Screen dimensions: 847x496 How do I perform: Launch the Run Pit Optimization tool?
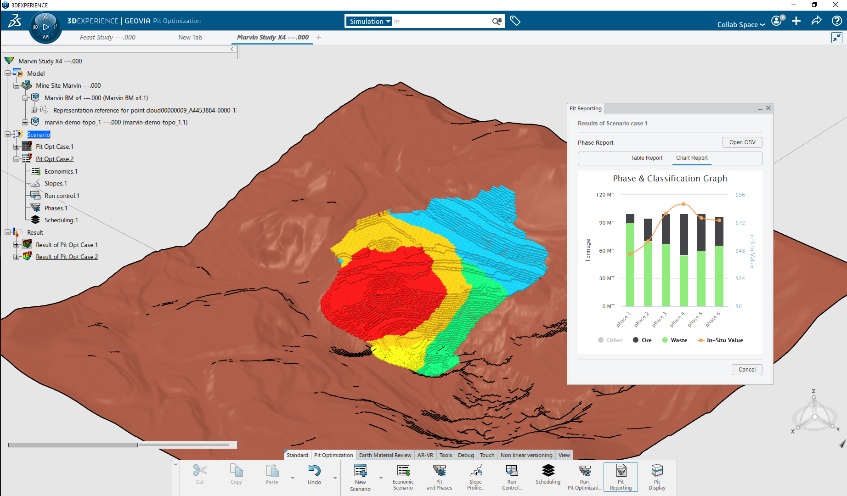click(x=584, y=477)
